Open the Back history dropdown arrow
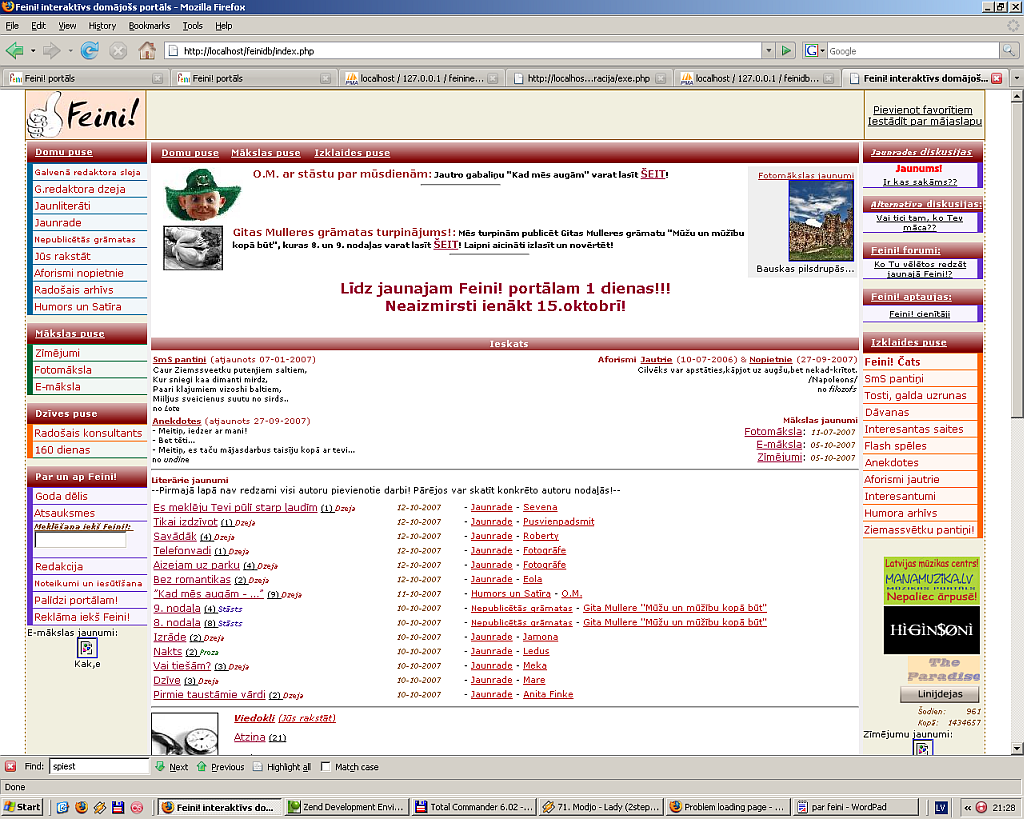The image size is (1024, 819). (x=33, y=50)
